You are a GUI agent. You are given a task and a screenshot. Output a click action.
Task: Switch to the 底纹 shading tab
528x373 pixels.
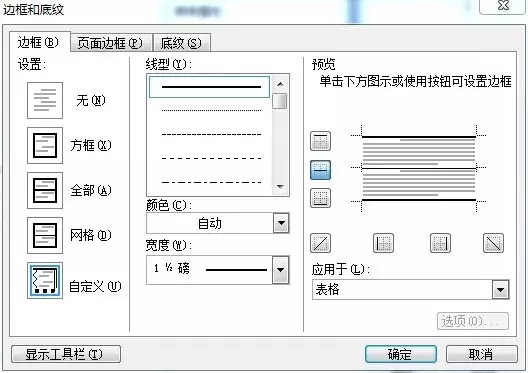coord(182,43)
